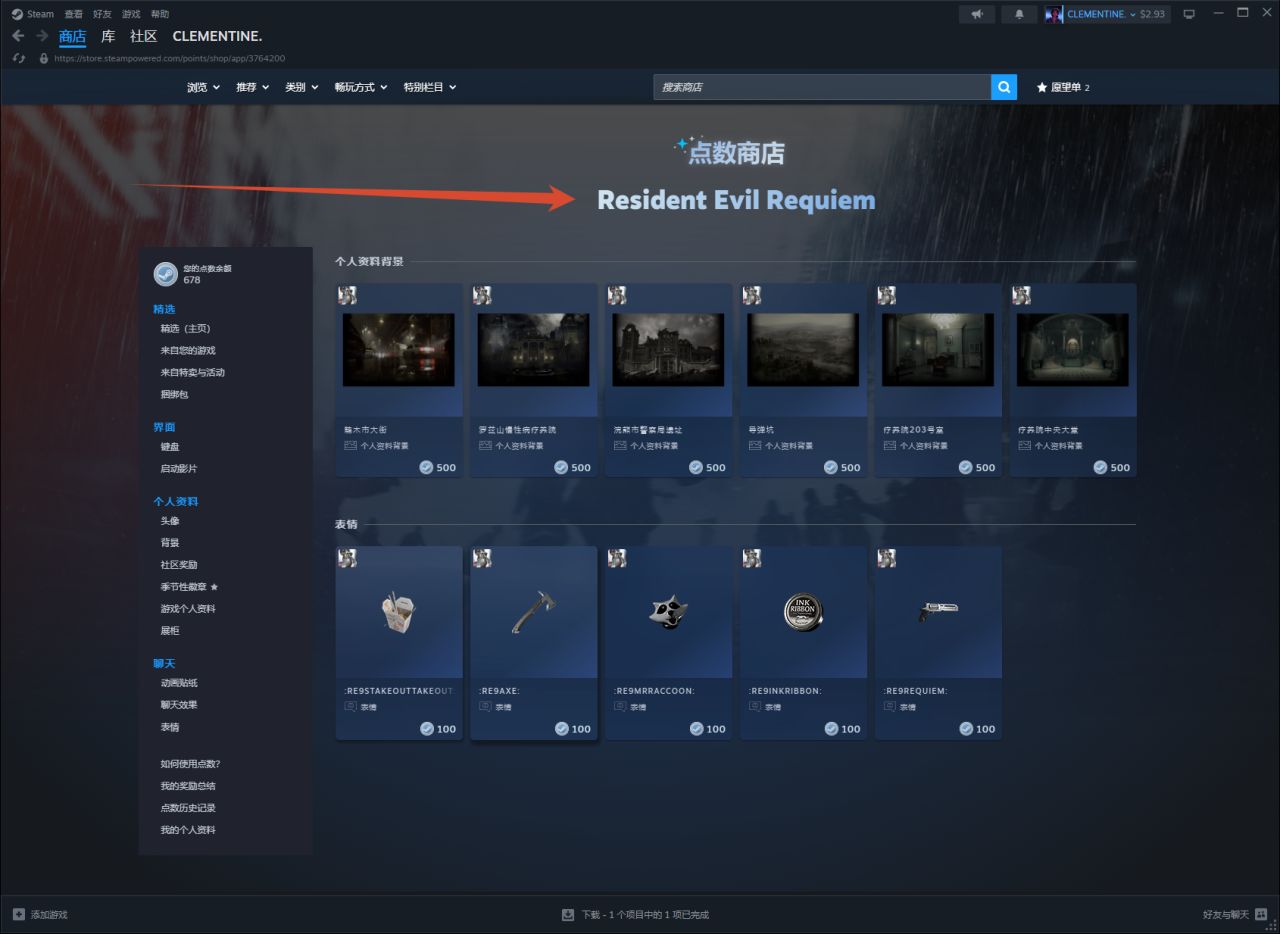This screenshot has height=934, width=1280.
Task: Open the CLEMENTINE $2.93 account dropdown
Action: point(1116,14)
